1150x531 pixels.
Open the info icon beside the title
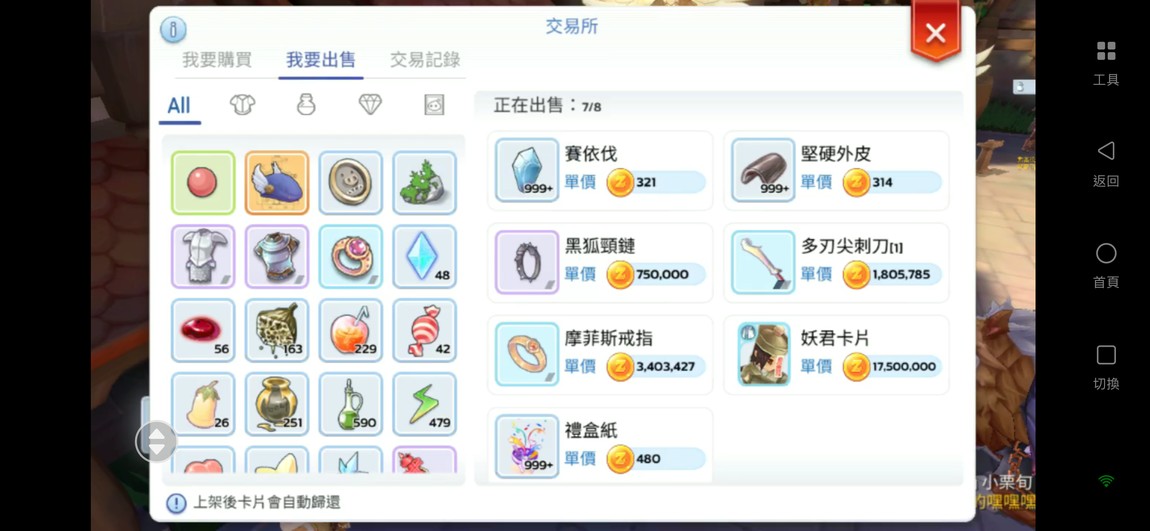173,30
